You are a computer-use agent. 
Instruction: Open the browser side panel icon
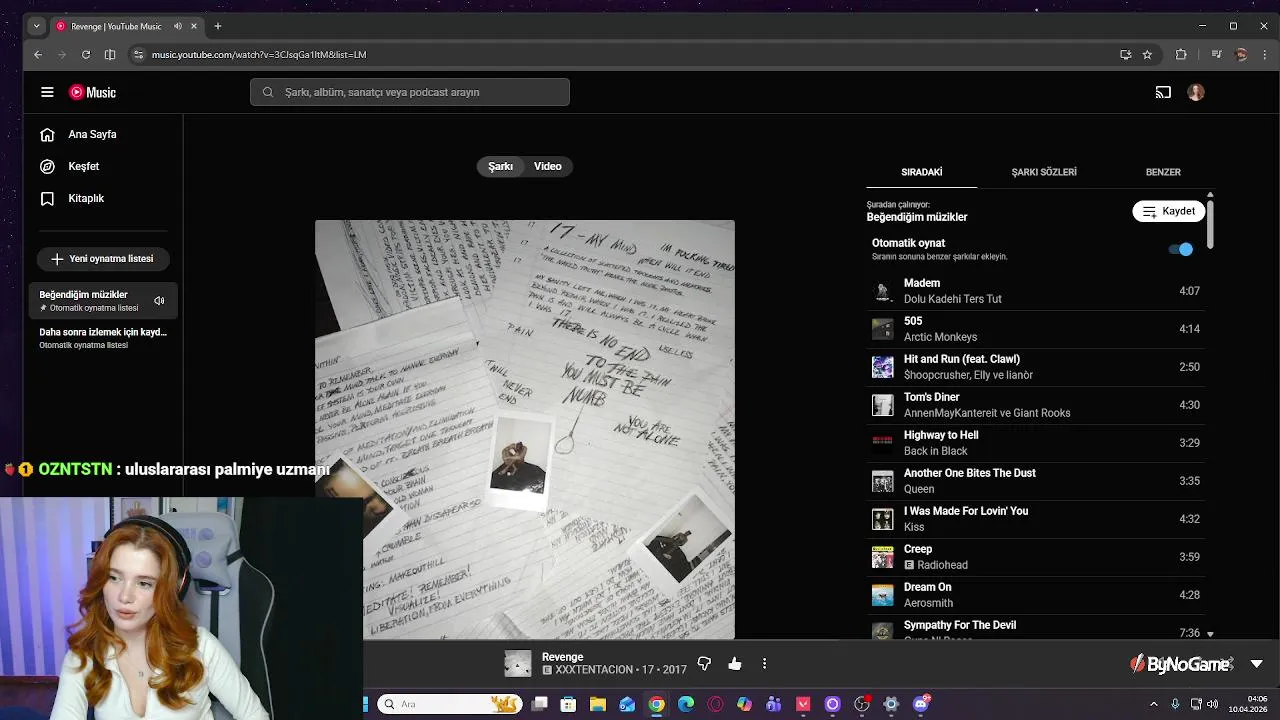(110, 54)
